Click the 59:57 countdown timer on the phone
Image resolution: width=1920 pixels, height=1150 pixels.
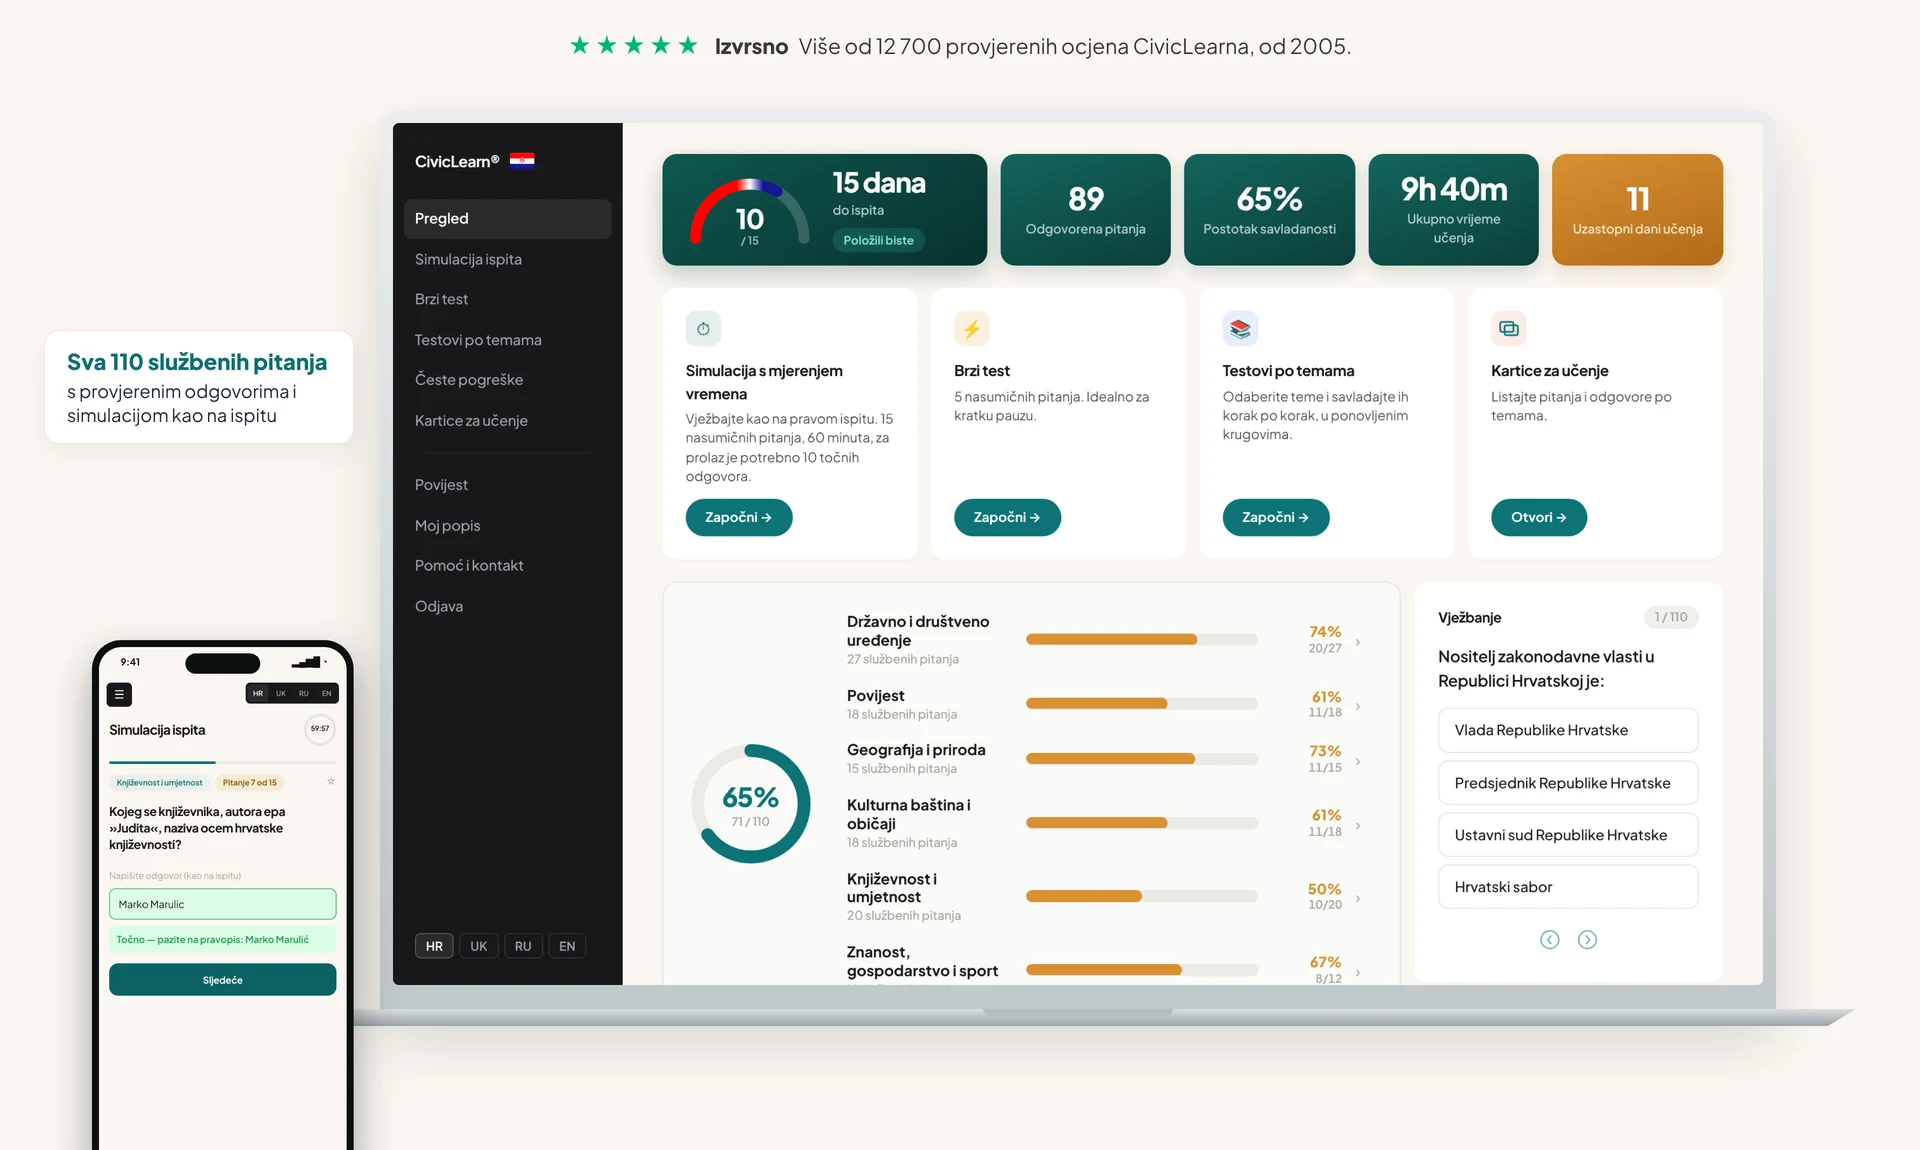click(x=320, y=729)
